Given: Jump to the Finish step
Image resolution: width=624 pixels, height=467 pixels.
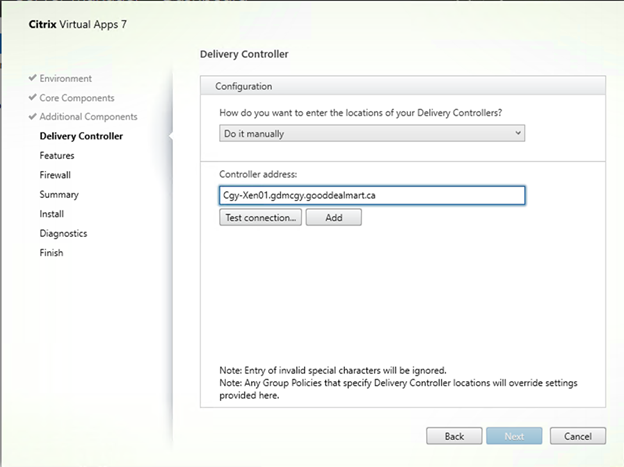Looking at the screenshot, I should tap(51, 253).
